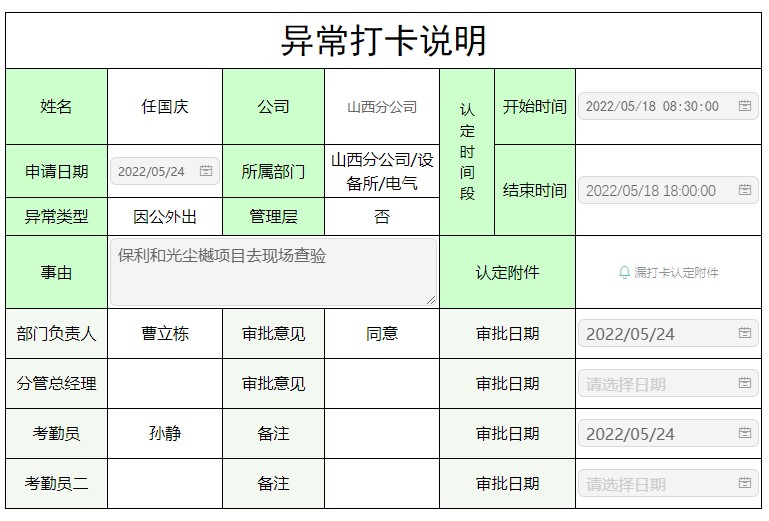This screenshot has height=521, width=769.
Task: Select date in 分管总经理 row 请选择日期 field
Action: (x=668, y=384)
